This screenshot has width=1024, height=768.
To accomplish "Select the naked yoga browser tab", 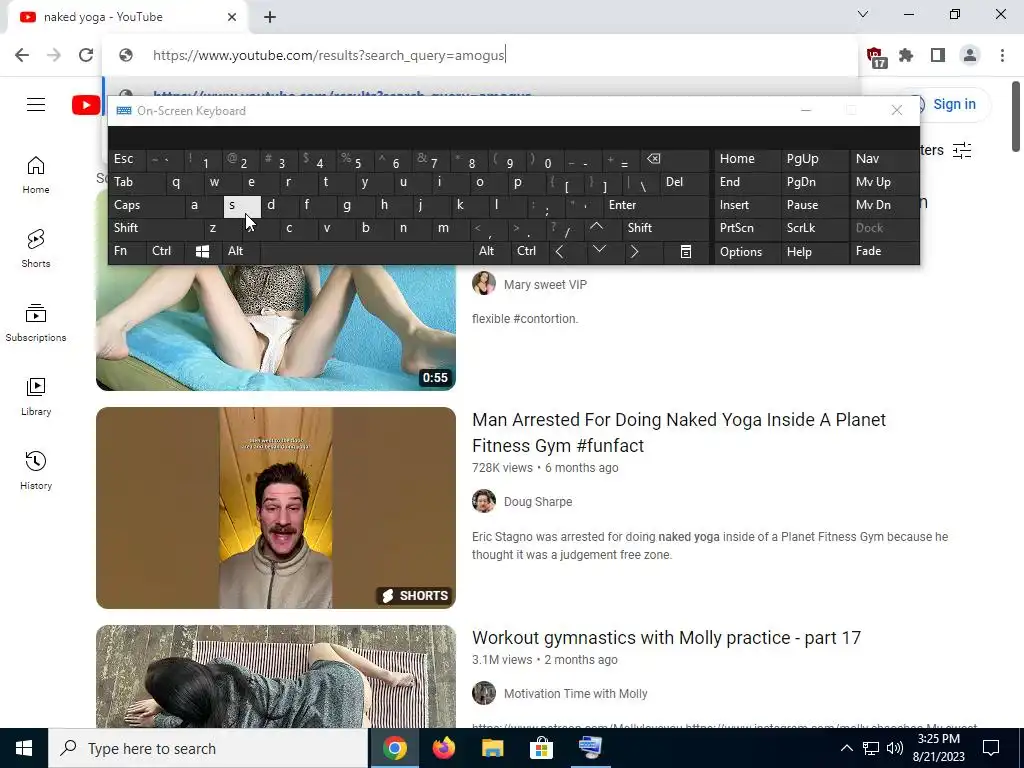I will (128, 17).
